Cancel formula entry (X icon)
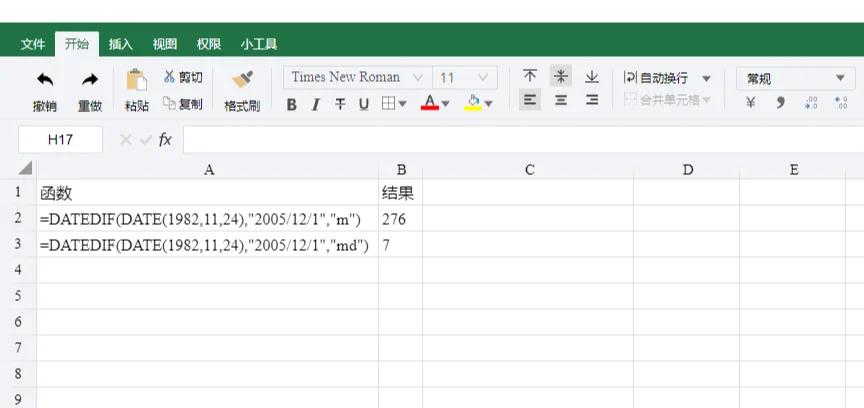864x408 pixels. pos(126,140)
